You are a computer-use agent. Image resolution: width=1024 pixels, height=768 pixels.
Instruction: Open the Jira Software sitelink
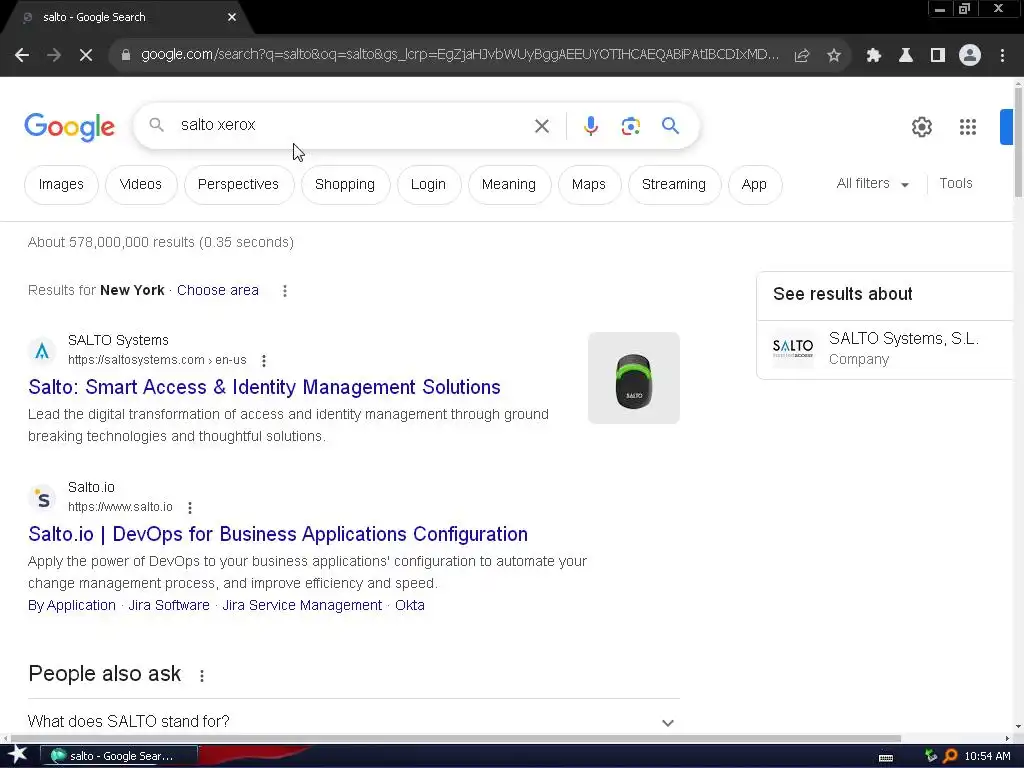click(169, 605)
